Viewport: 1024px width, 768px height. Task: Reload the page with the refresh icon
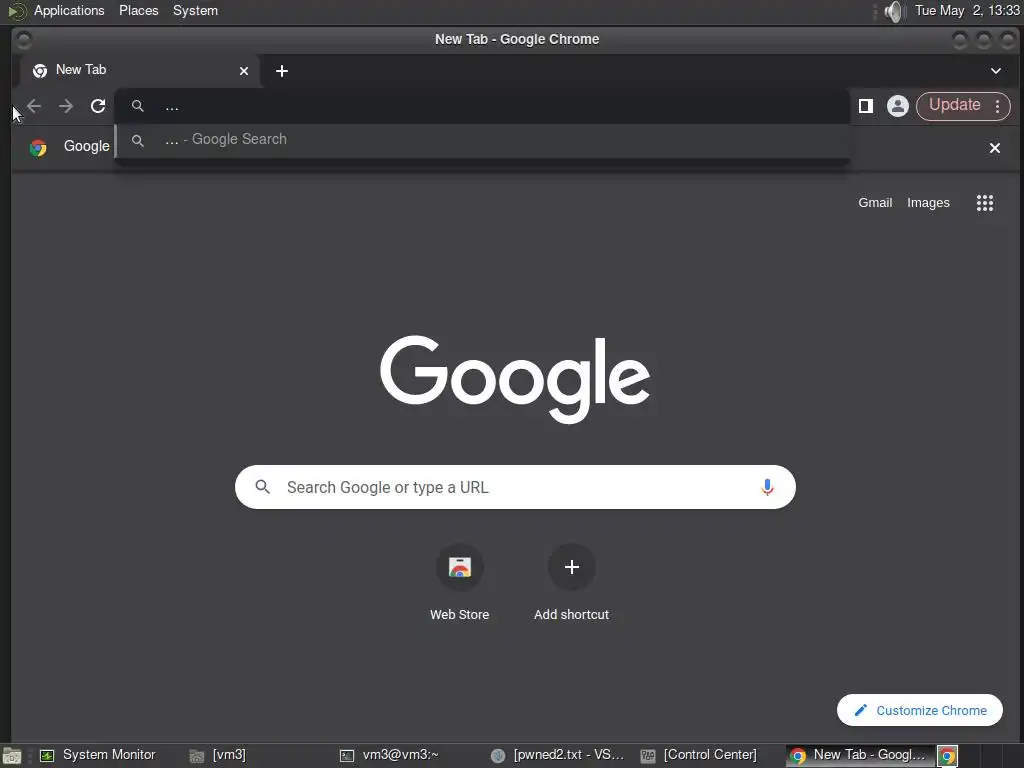[98, 106]
